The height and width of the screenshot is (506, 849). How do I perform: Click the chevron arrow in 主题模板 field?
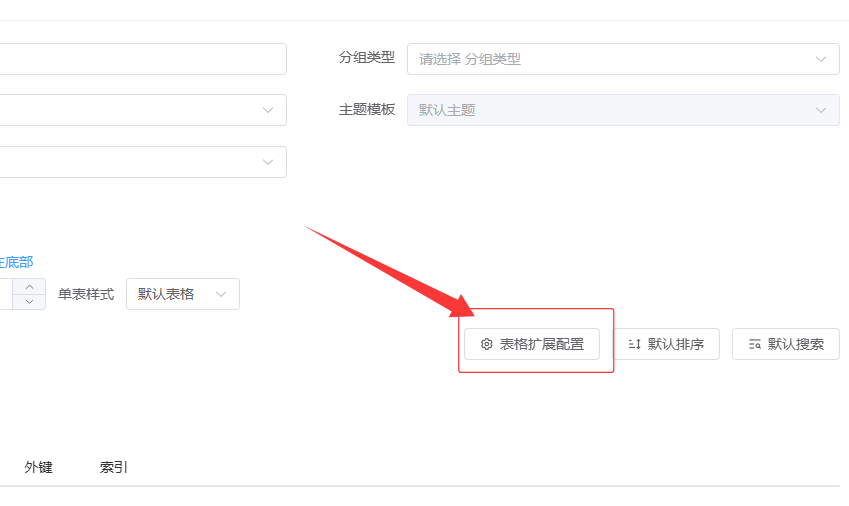pyautogui.click(x=822, y=110)
